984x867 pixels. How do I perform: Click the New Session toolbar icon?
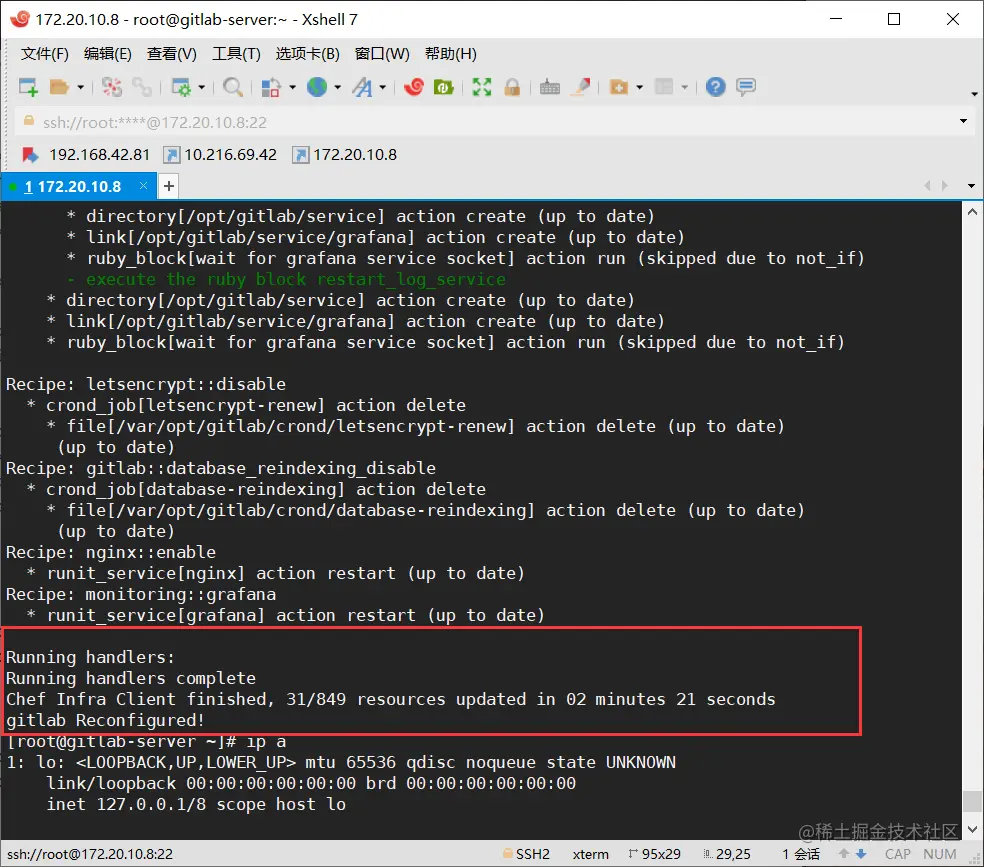pos(28,87)
